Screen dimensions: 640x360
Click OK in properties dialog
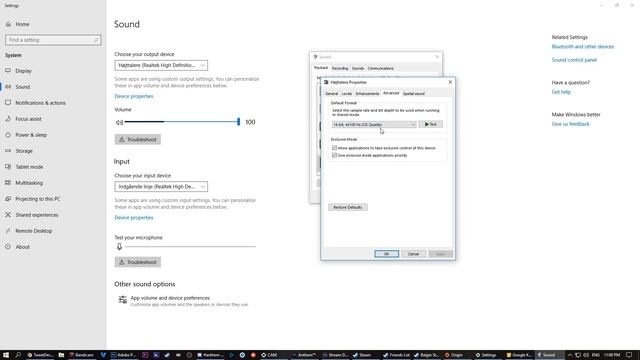pyautogui.click(x=387, y=254)
